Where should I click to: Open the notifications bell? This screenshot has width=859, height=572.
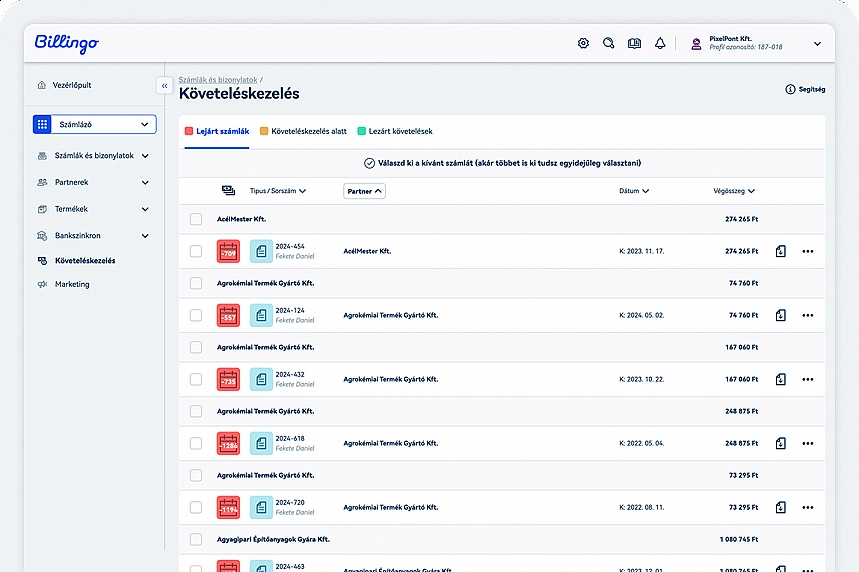pyautogui.click(x=660, y=44)
